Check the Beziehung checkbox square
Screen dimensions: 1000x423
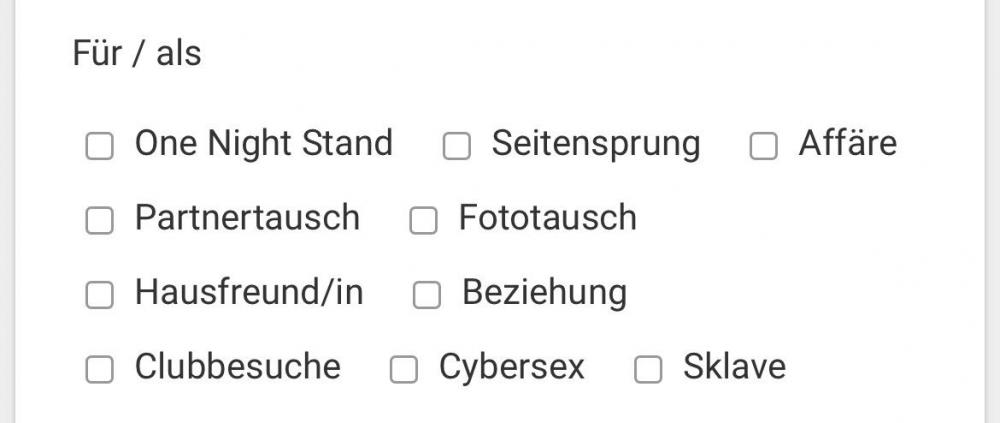pos(427,295)
